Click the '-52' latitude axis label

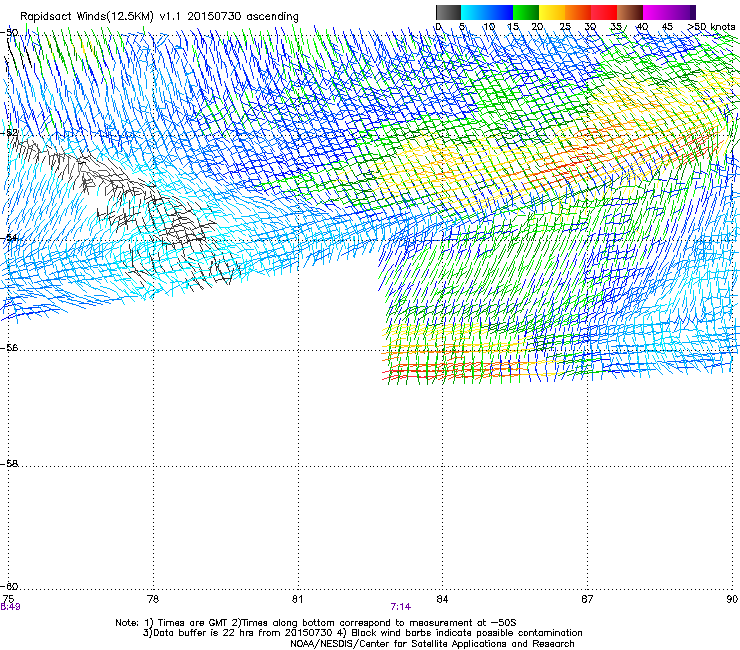point(9,133)
